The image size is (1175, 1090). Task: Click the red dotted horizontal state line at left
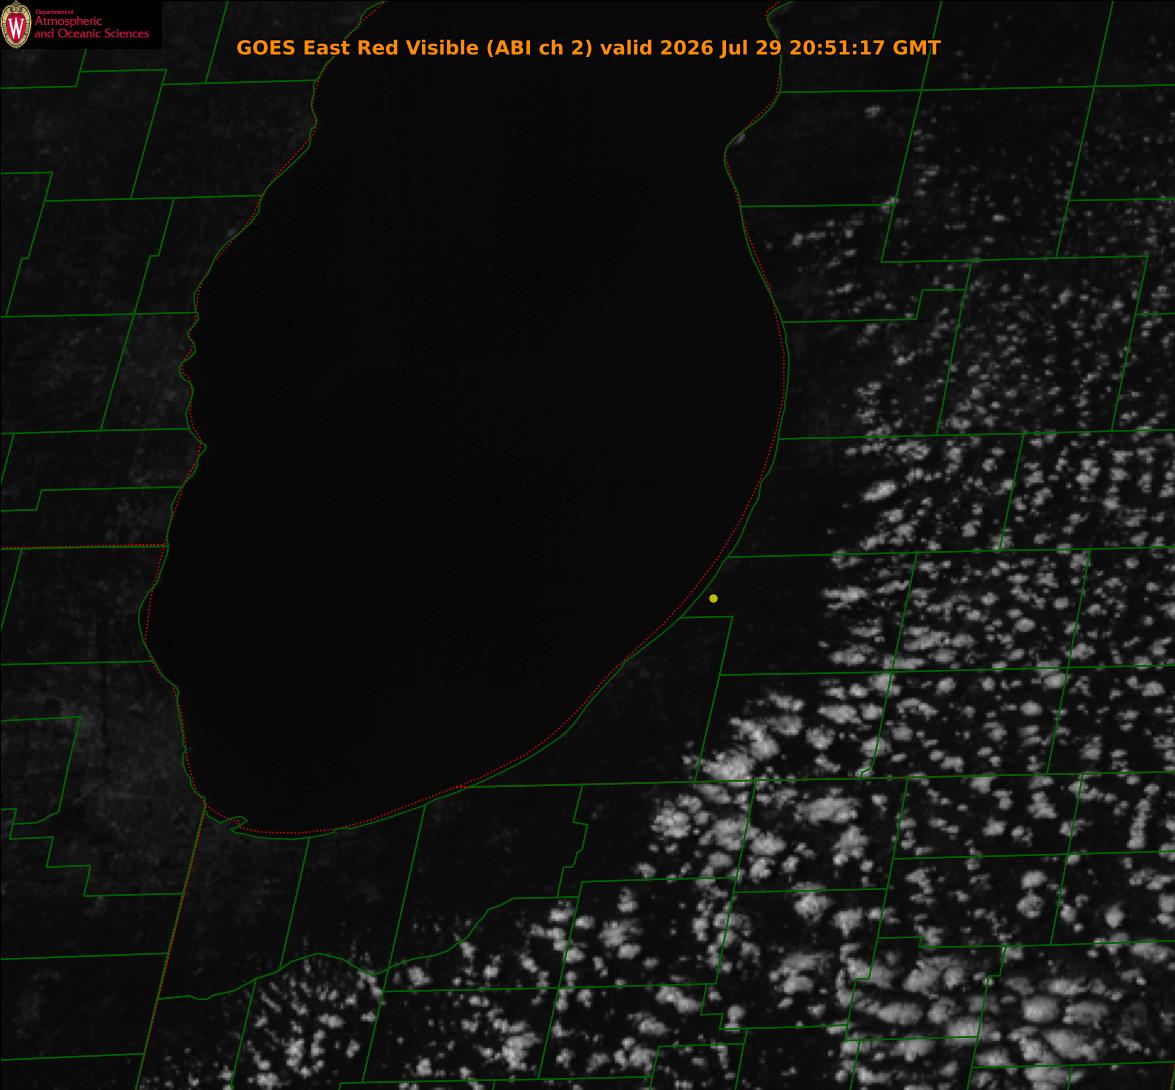tap(82, 547)
